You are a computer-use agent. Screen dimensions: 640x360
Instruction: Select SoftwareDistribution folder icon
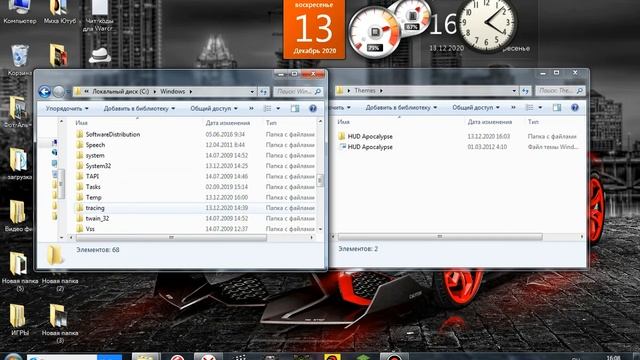point(80,134)
